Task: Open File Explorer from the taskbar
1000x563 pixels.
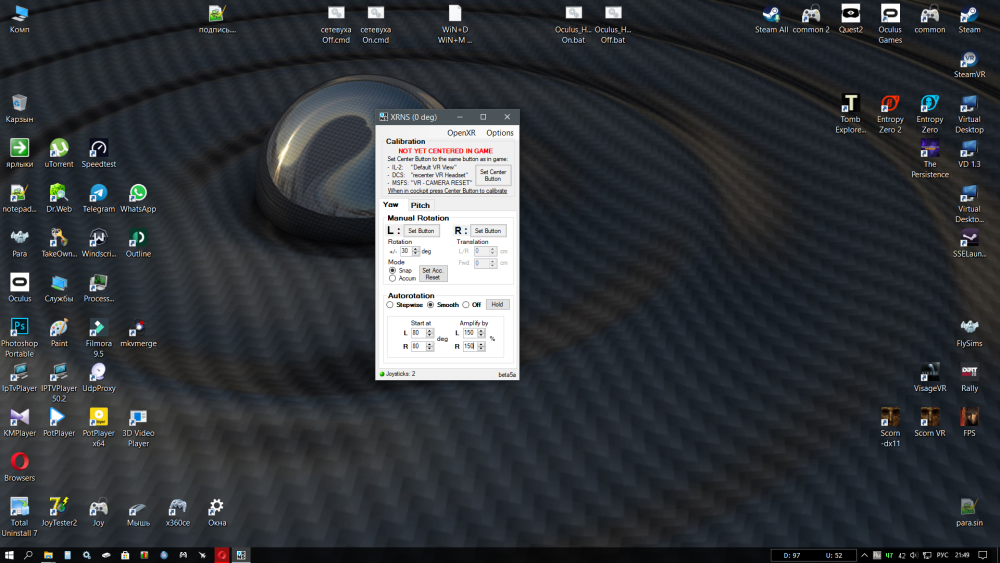Action: coord(48,555)
